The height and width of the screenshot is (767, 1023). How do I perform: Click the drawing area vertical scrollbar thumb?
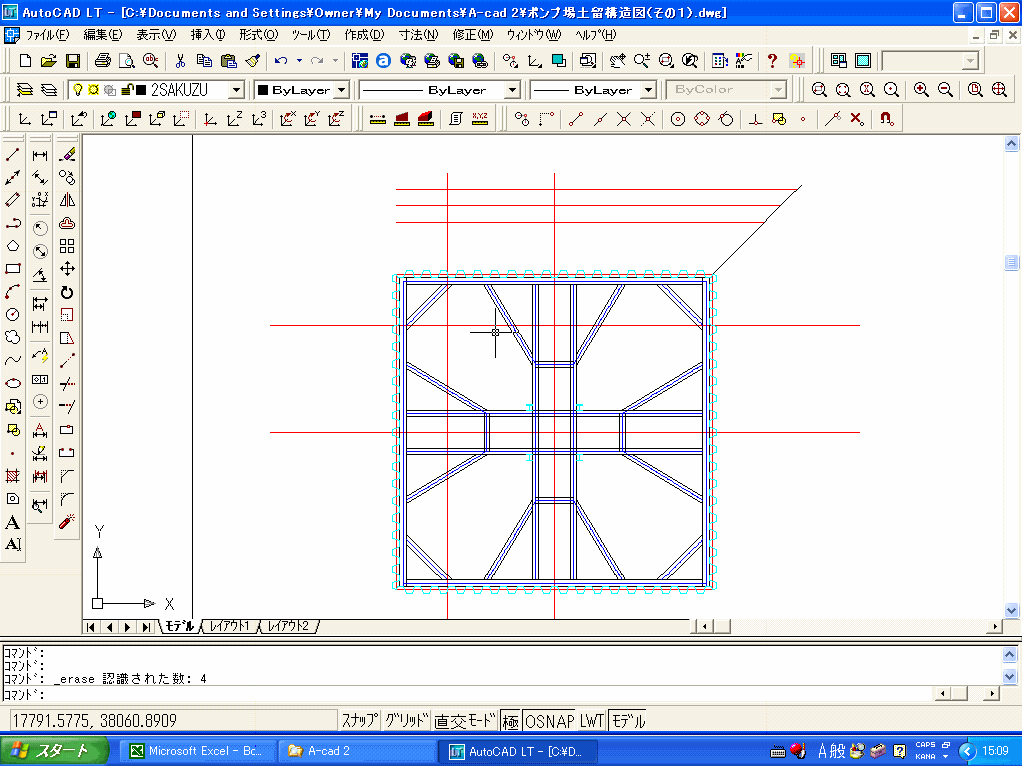(1011, 262)
